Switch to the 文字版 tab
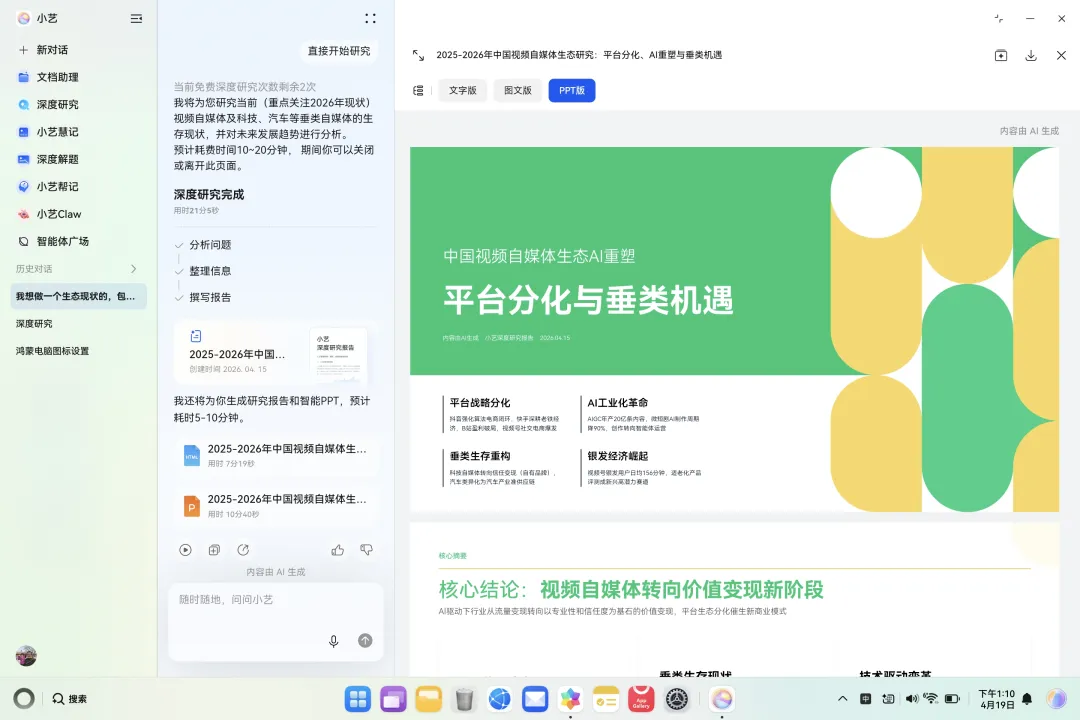Screen dimensions: 1080x720 click(463, 91)
